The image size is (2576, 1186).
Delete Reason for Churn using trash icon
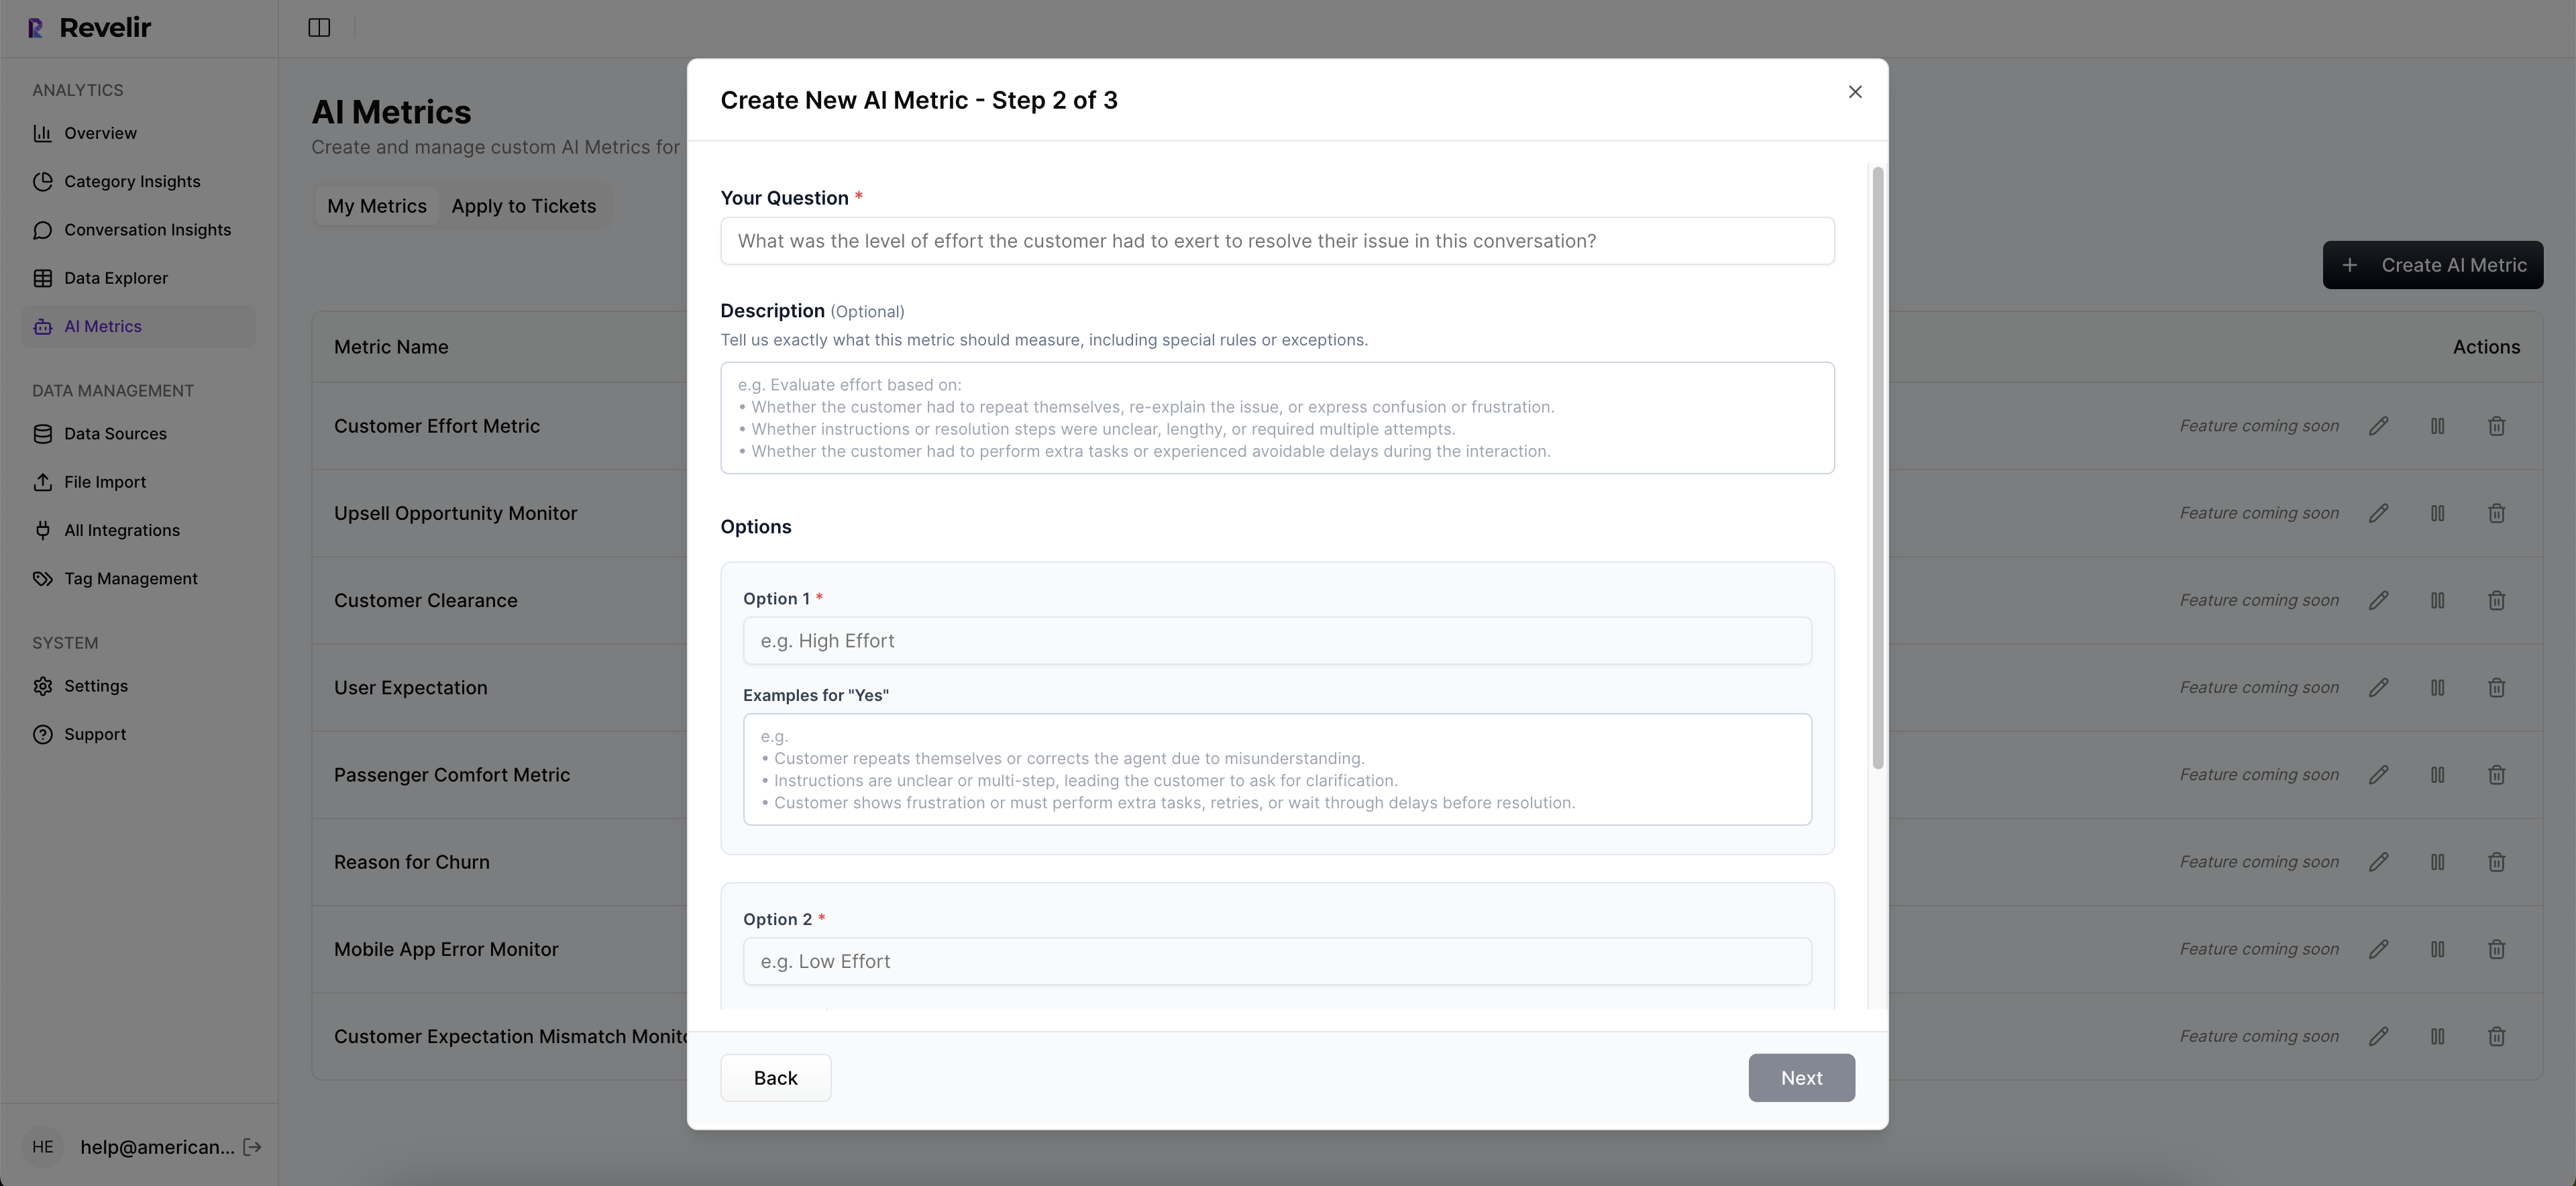click(2496, 861)
